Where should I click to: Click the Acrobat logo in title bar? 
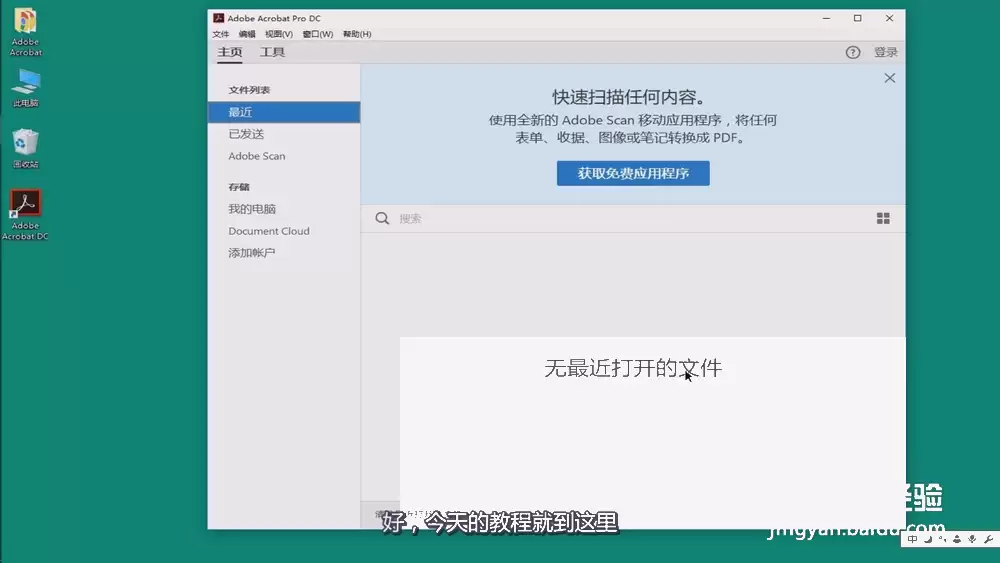click(219, 18)
